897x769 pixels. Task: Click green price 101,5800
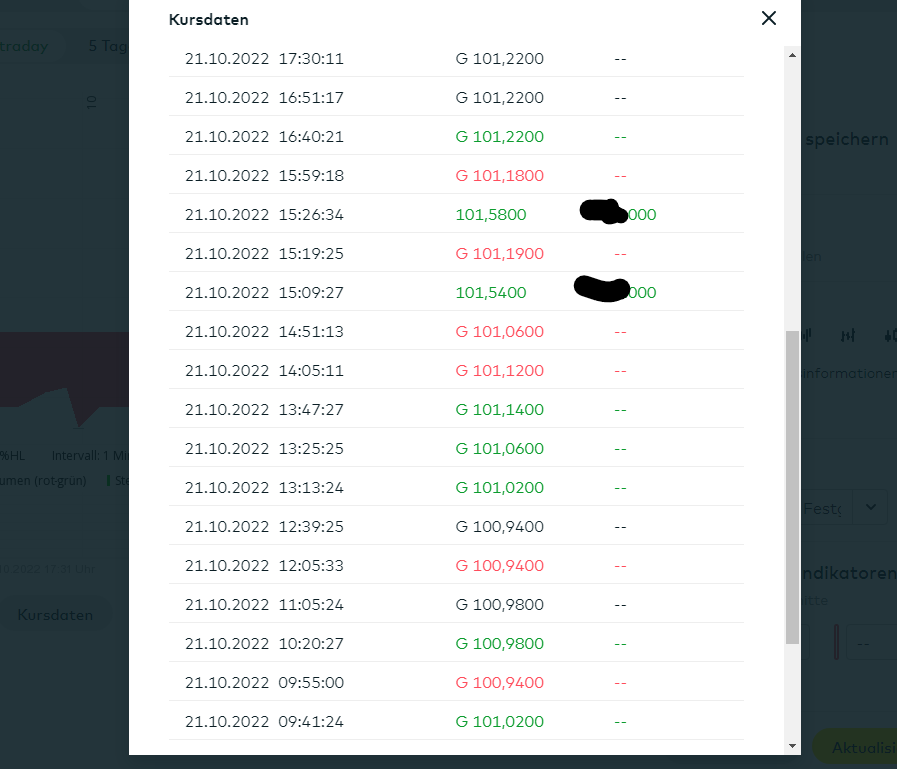(x=491, y=215)
